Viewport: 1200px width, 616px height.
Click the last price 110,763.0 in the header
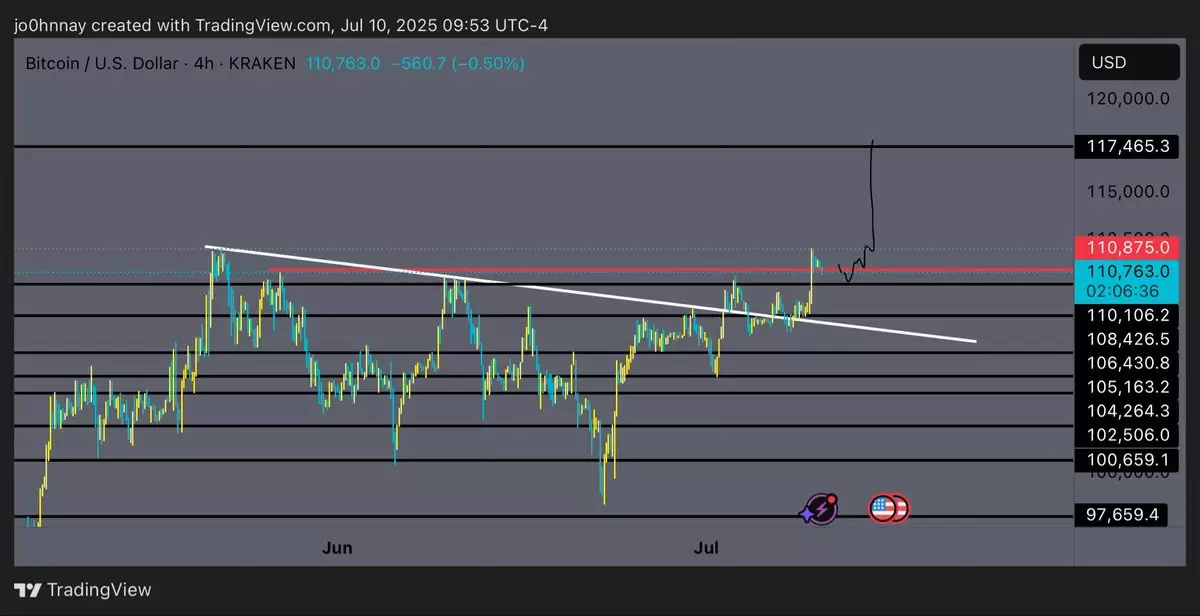coord(342,64)
